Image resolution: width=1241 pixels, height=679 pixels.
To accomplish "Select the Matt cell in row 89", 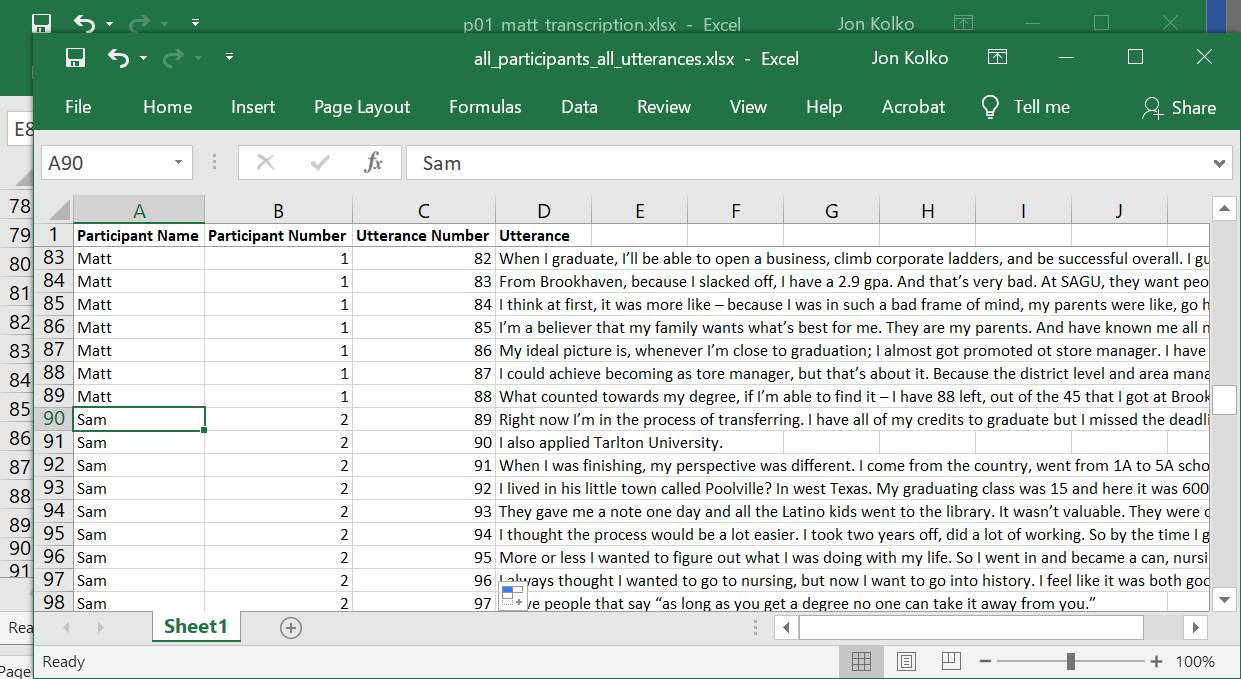I will pos(139,396).
